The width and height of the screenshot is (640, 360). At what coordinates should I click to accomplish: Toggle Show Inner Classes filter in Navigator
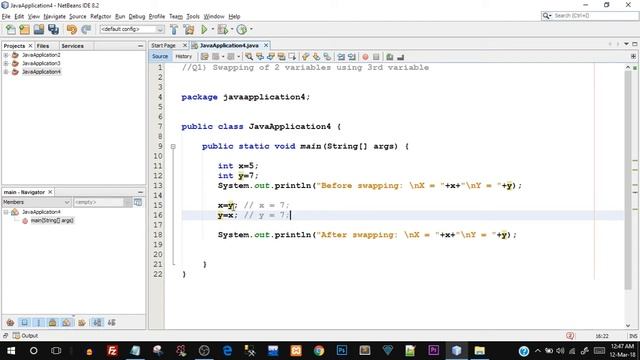(x=67, y=323)
